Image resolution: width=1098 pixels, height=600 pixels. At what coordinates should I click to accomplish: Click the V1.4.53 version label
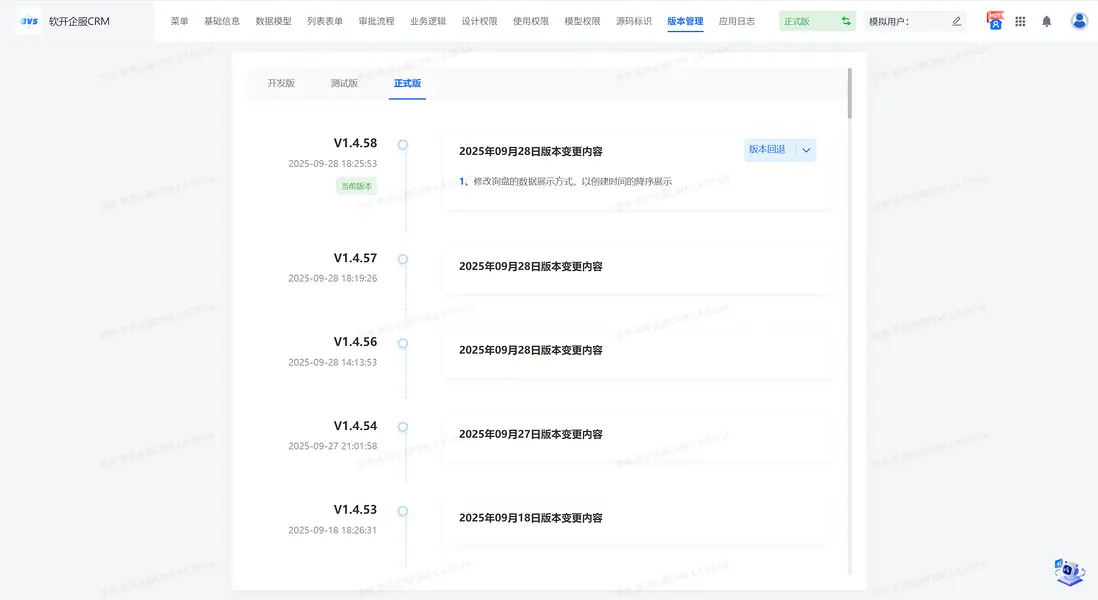click(x=355, y=509)
